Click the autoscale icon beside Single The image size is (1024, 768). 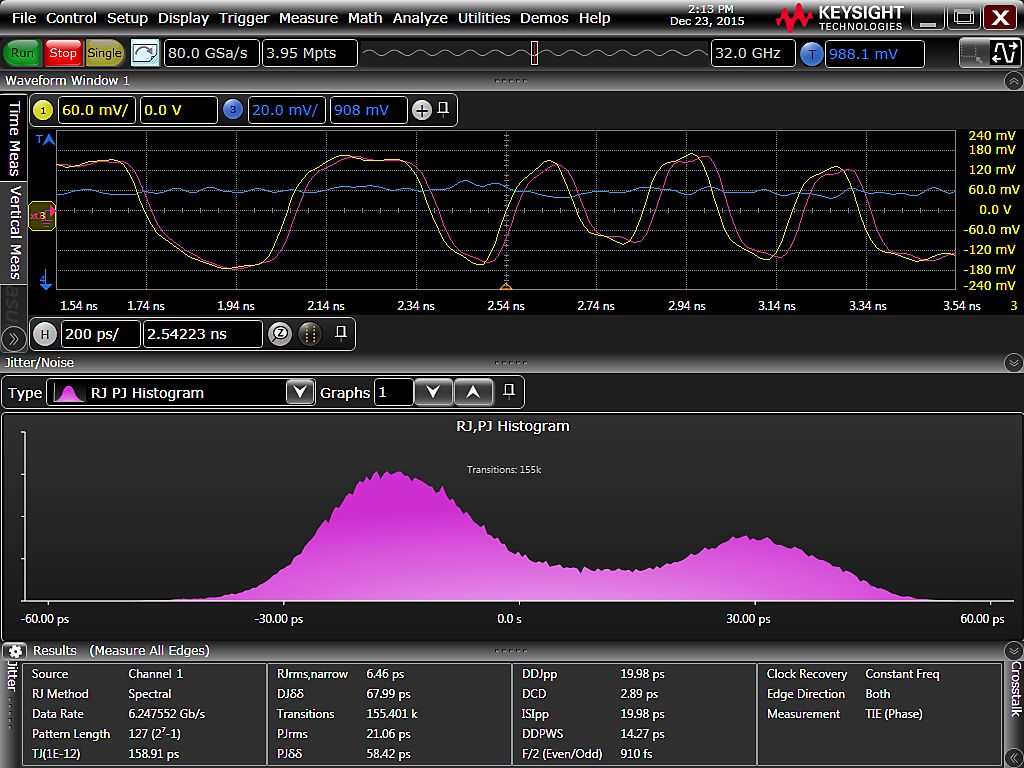click(x=145, y=53)
